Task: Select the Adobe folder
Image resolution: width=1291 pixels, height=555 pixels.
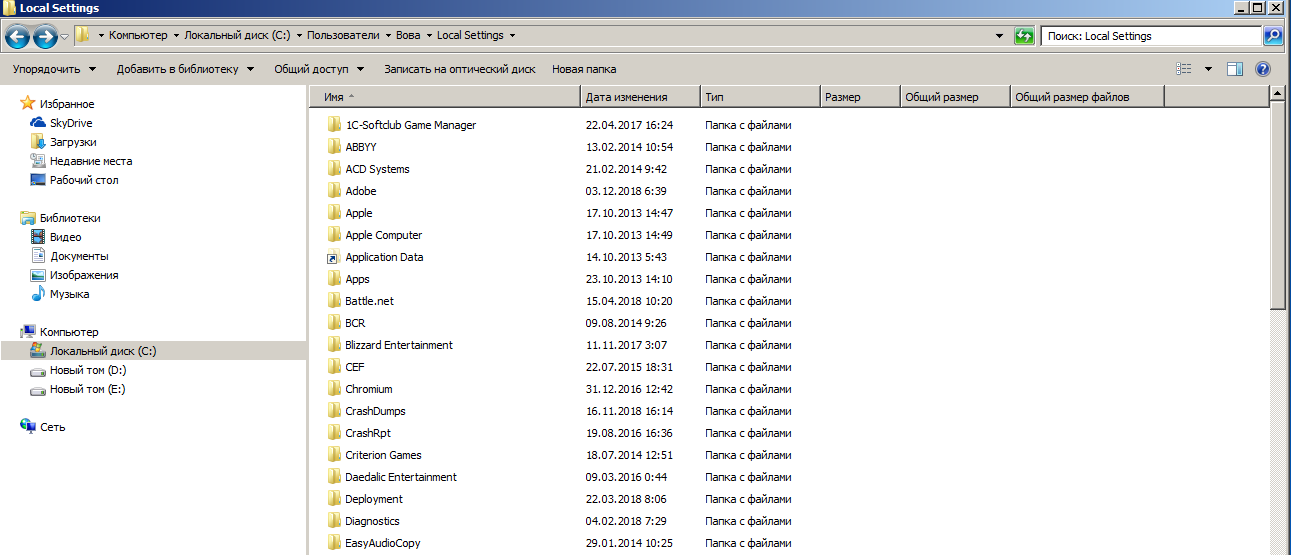Action: [x=360, y=191]
